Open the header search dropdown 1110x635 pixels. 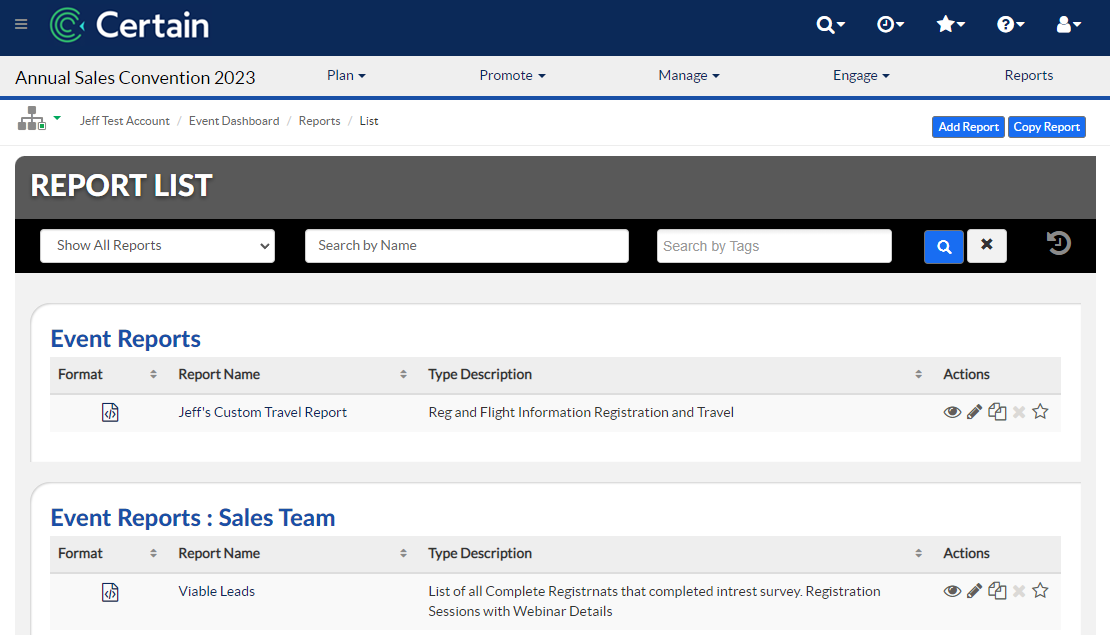click(830, 25)
